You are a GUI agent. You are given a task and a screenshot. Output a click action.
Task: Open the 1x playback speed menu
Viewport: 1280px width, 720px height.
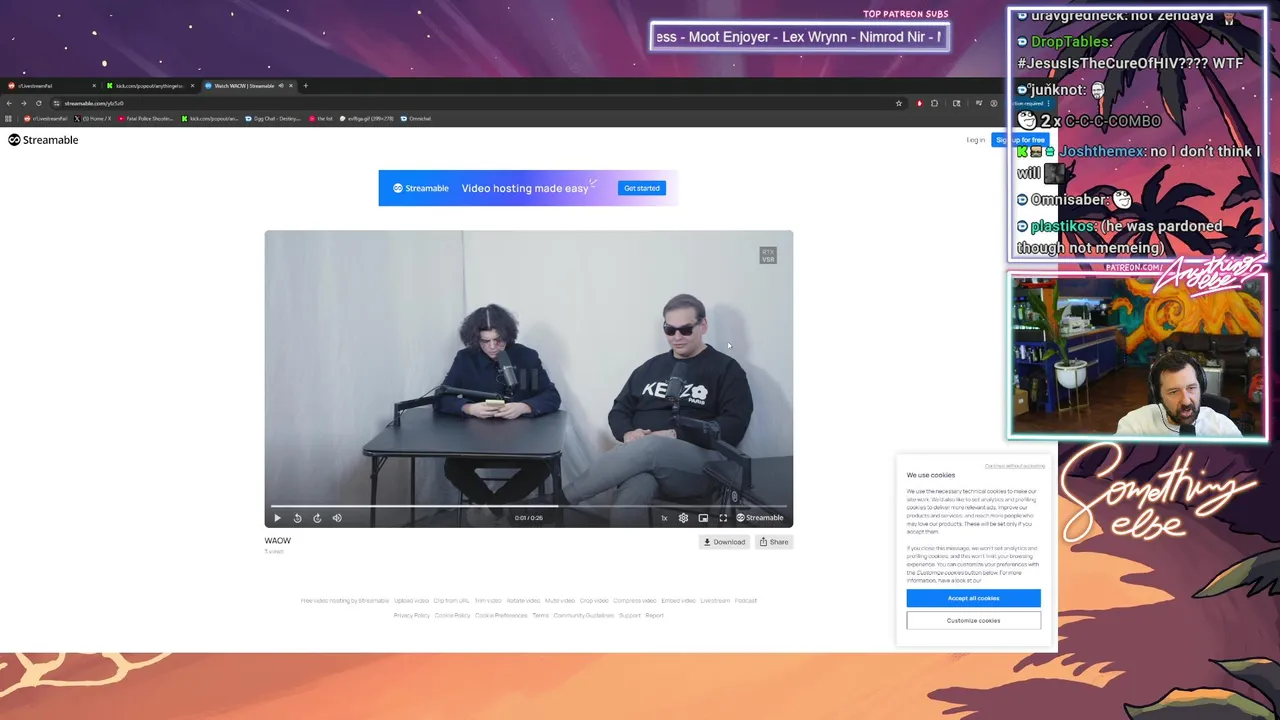tap(664, 518)
